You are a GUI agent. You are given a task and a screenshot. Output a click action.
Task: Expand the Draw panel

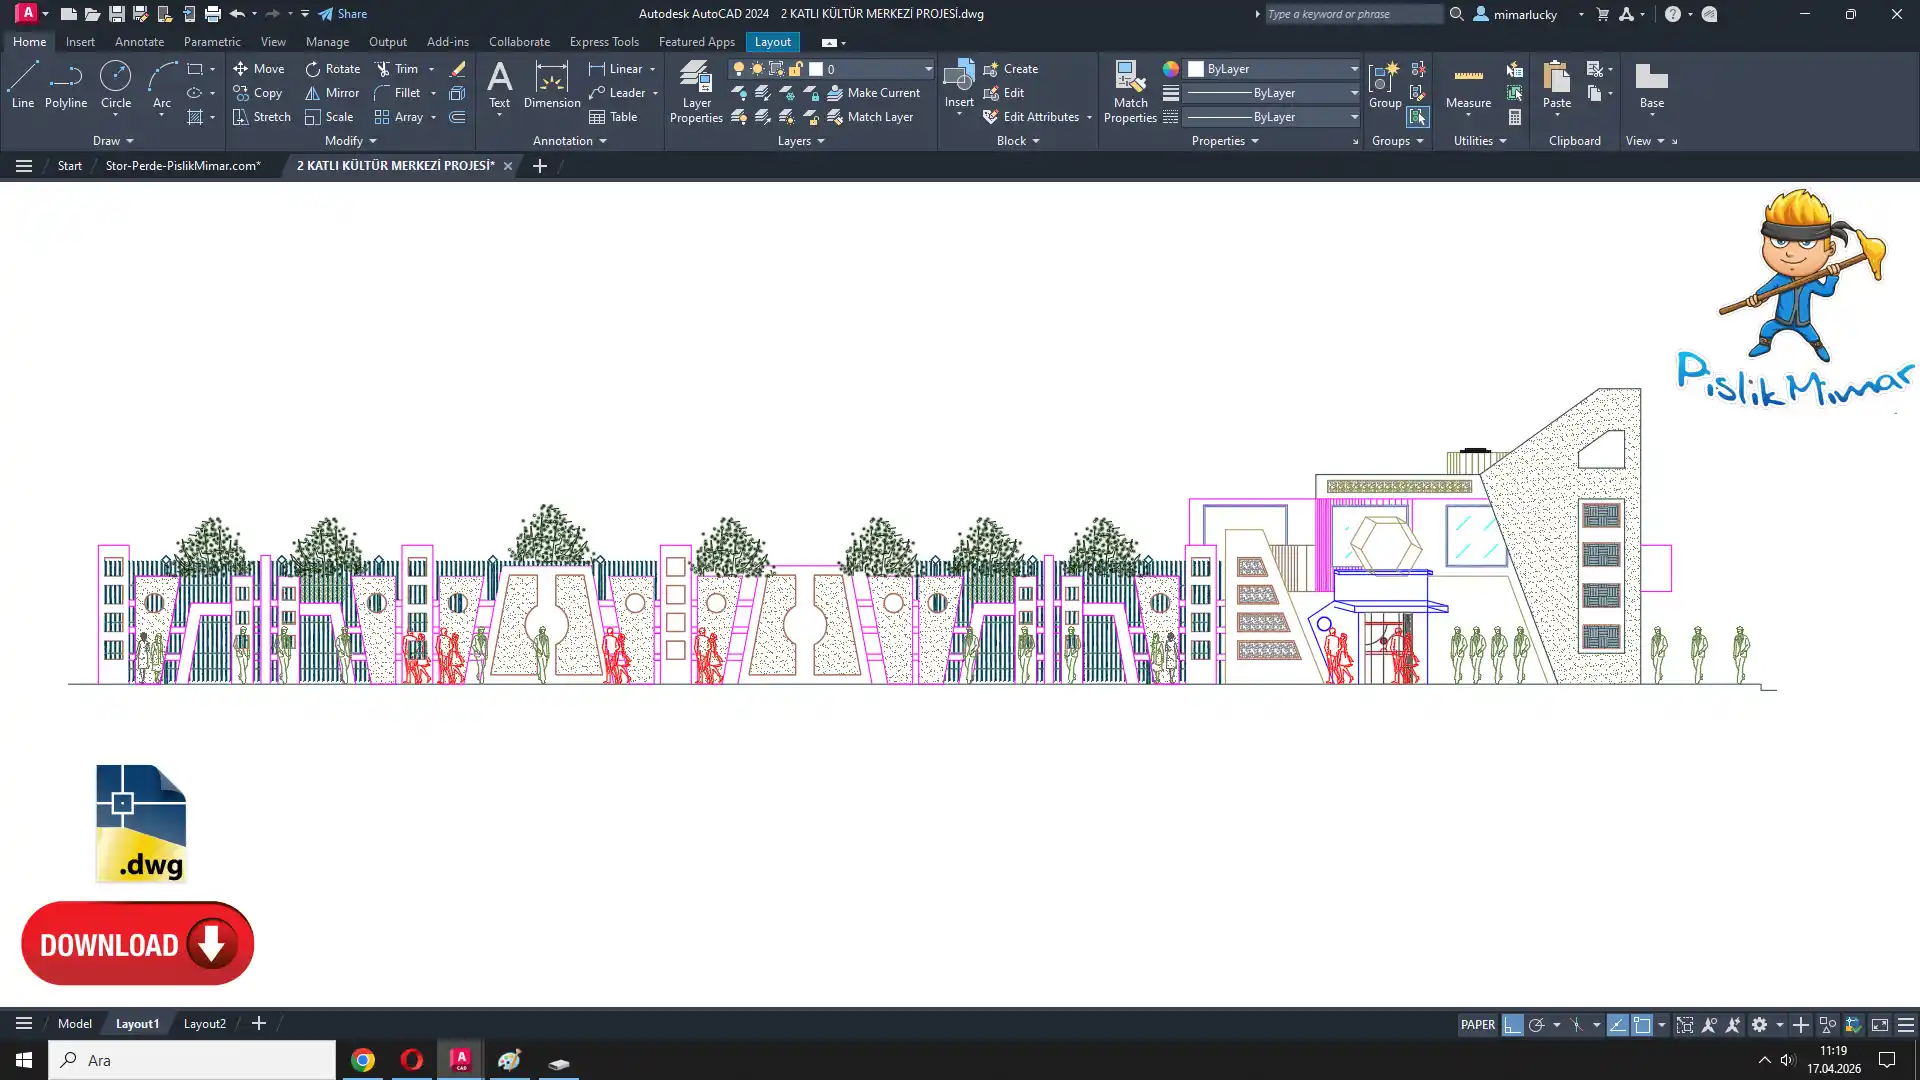coord(113,141)
